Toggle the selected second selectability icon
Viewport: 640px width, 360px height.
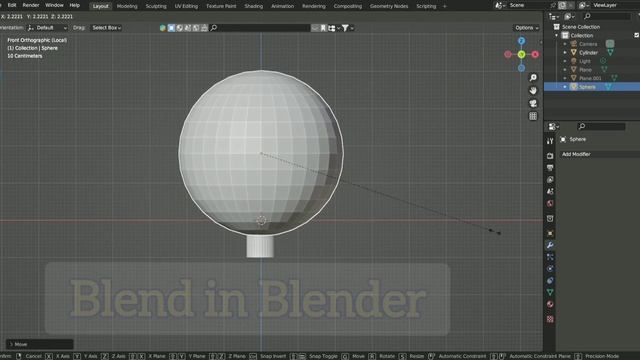pos(171,28)
